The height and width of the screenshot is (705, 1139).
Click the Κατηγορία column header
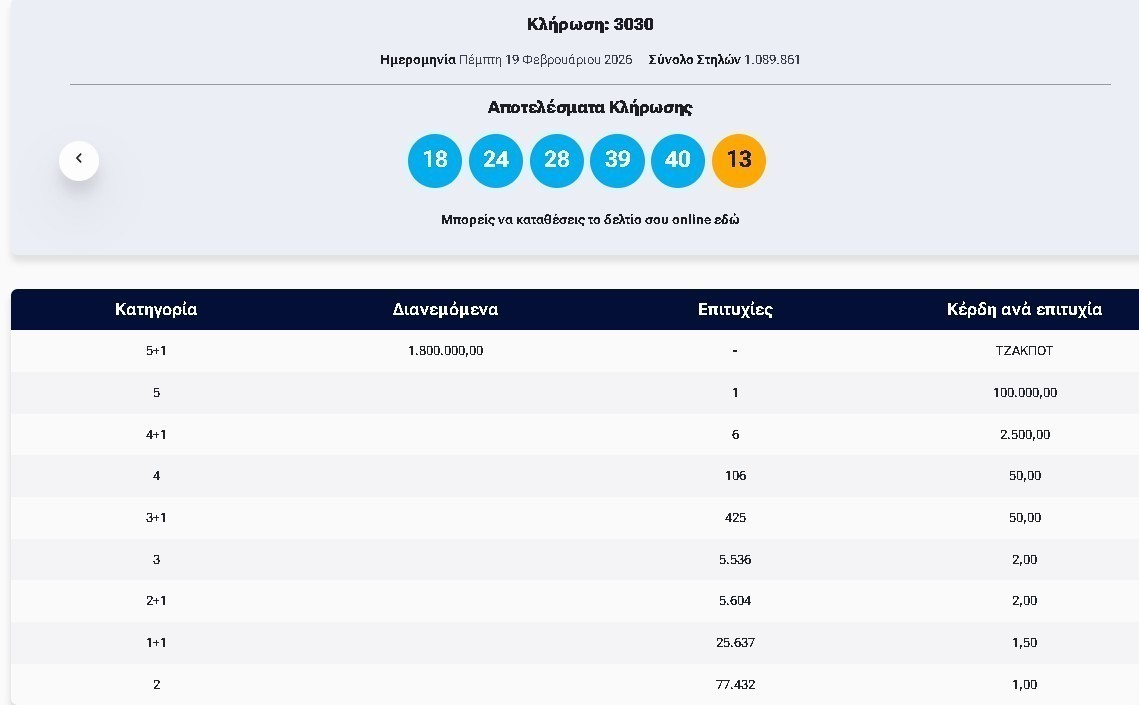pos(156,310)
